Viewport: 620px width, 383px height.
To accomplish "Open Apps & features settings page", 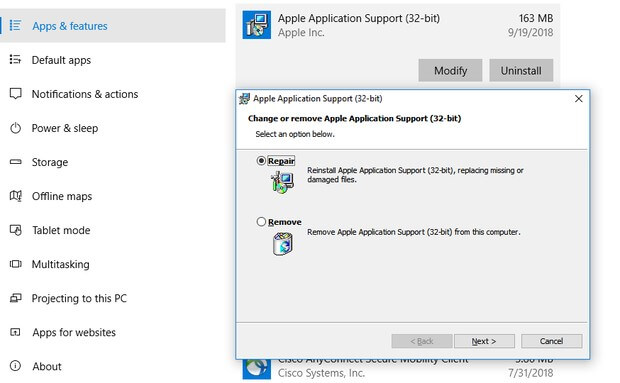I will click(x=113, y=26).
